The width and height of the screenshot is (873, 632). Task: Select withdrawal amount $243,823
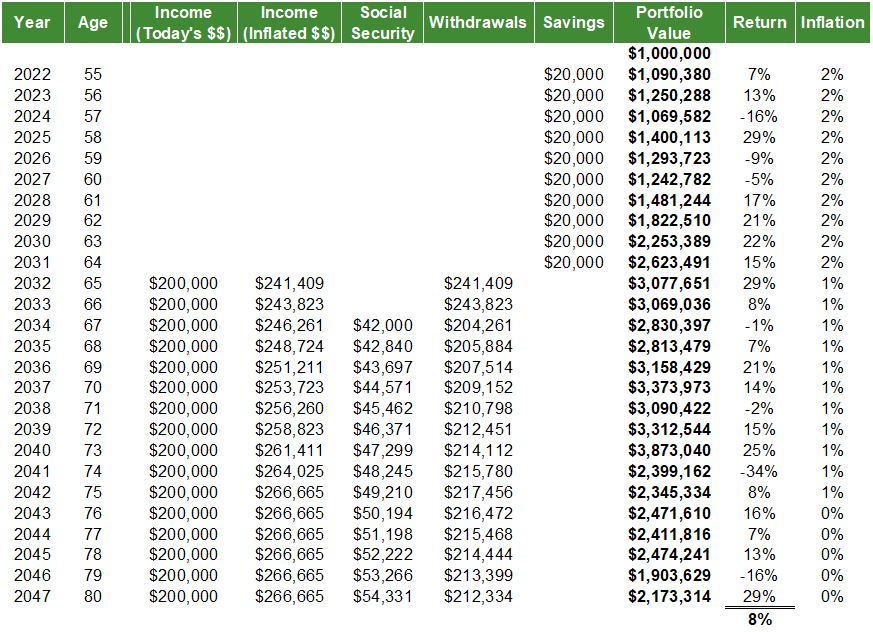pos(478,305)
